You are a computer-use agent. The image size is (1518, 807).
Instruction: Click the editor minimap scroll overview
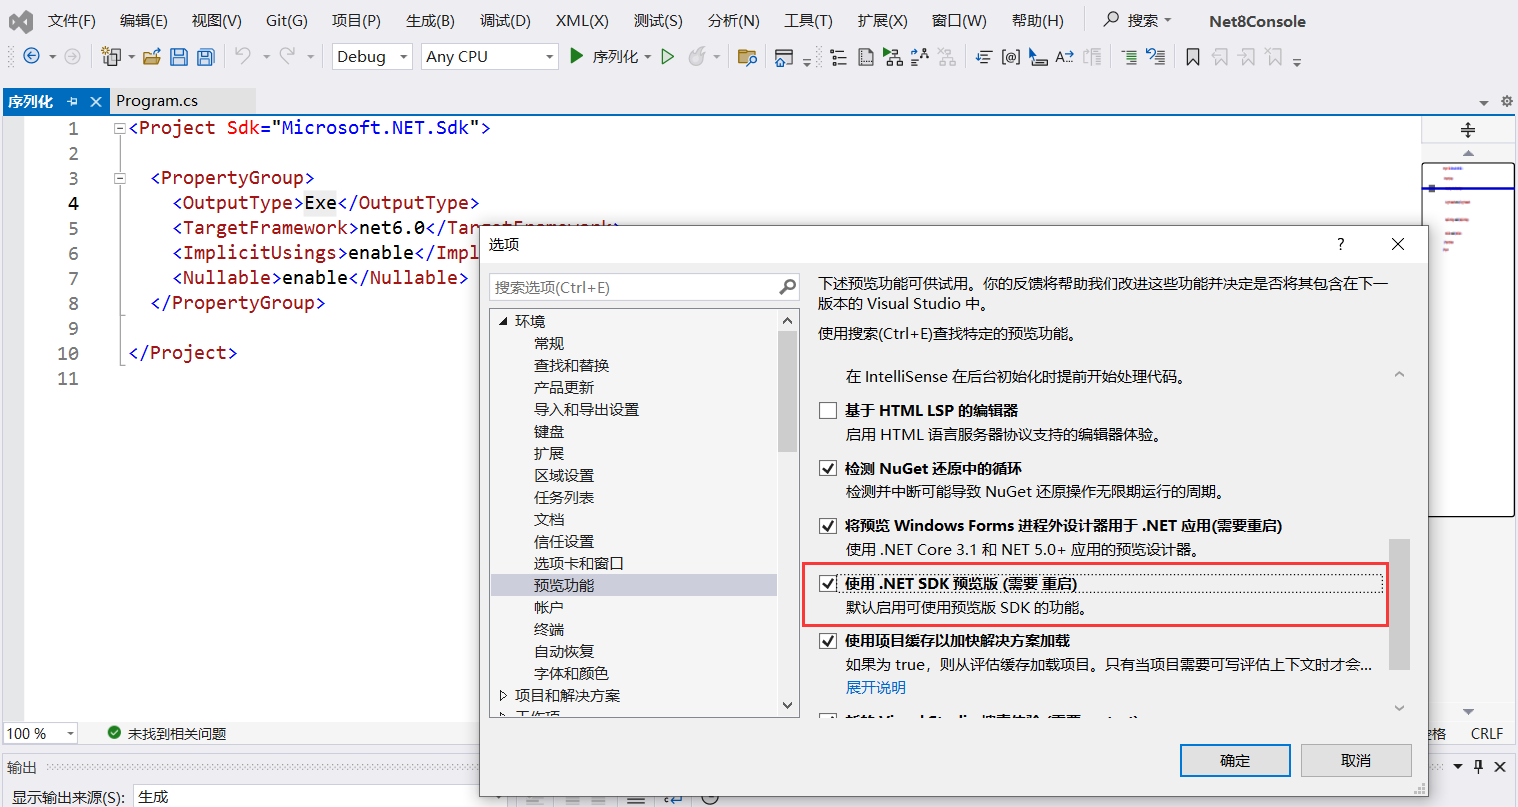[1468, 339]
